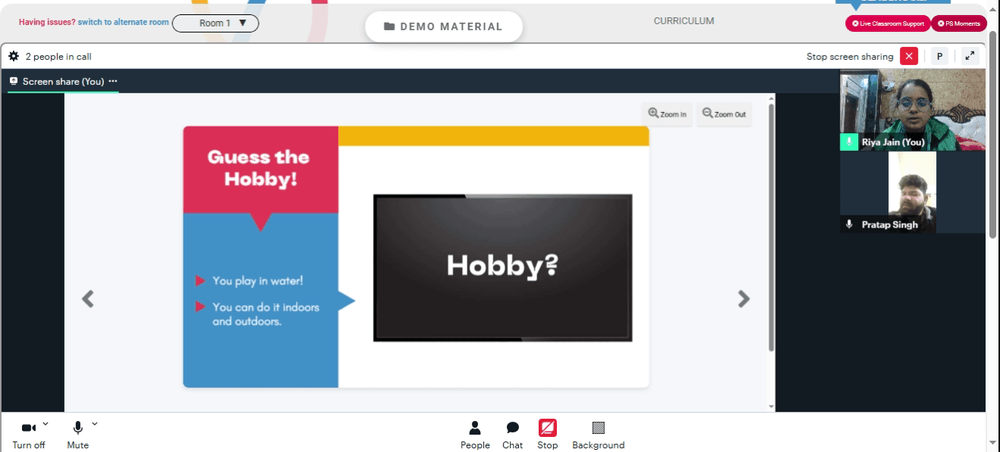The width and height of the screenshot is (1000, 452).
Task: Turn off the camera
Action: click(x=29, y=435)
